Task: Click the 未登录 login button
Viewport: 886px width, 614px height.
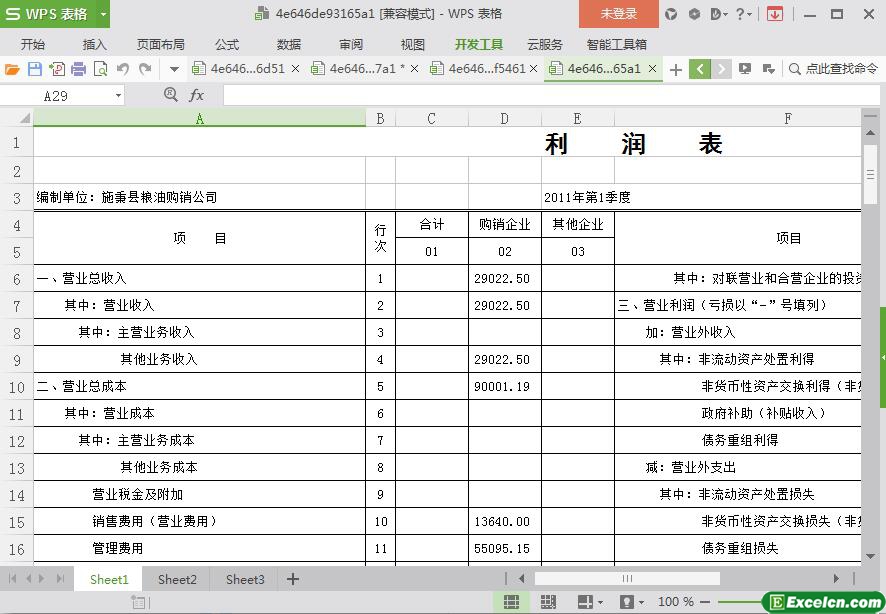Action: click(618, 14)
